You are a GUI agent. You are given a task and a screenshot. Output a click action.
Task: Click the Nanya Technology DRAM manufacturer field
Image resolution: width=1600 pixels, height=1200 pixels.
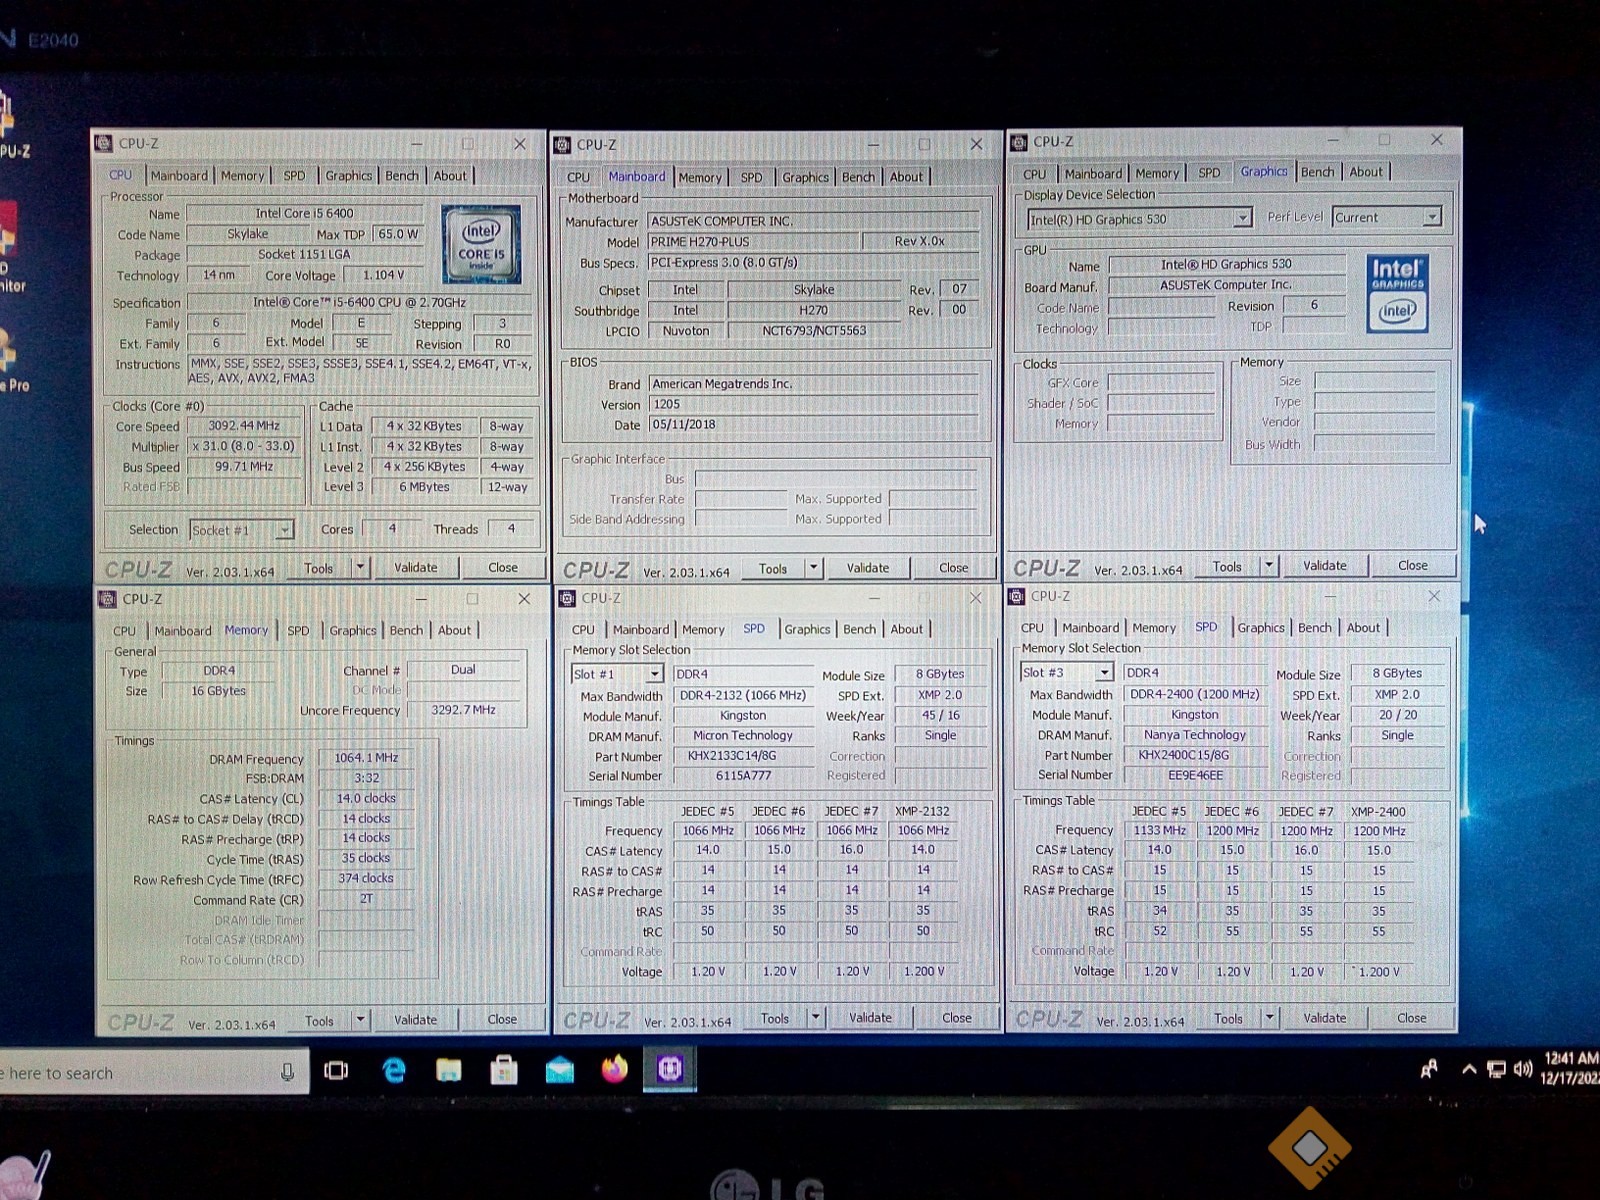tap(1195, 735)
